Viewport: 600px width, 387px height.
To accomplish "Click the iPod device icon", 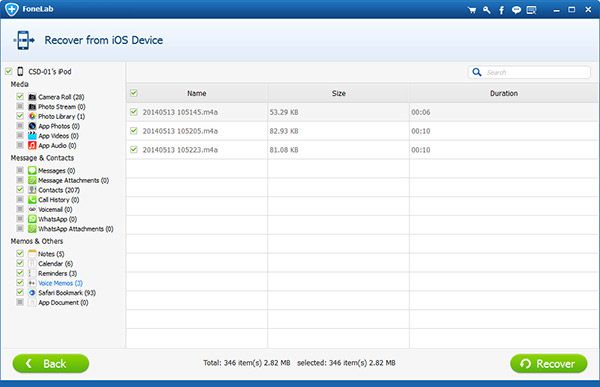I will (20, 71).
